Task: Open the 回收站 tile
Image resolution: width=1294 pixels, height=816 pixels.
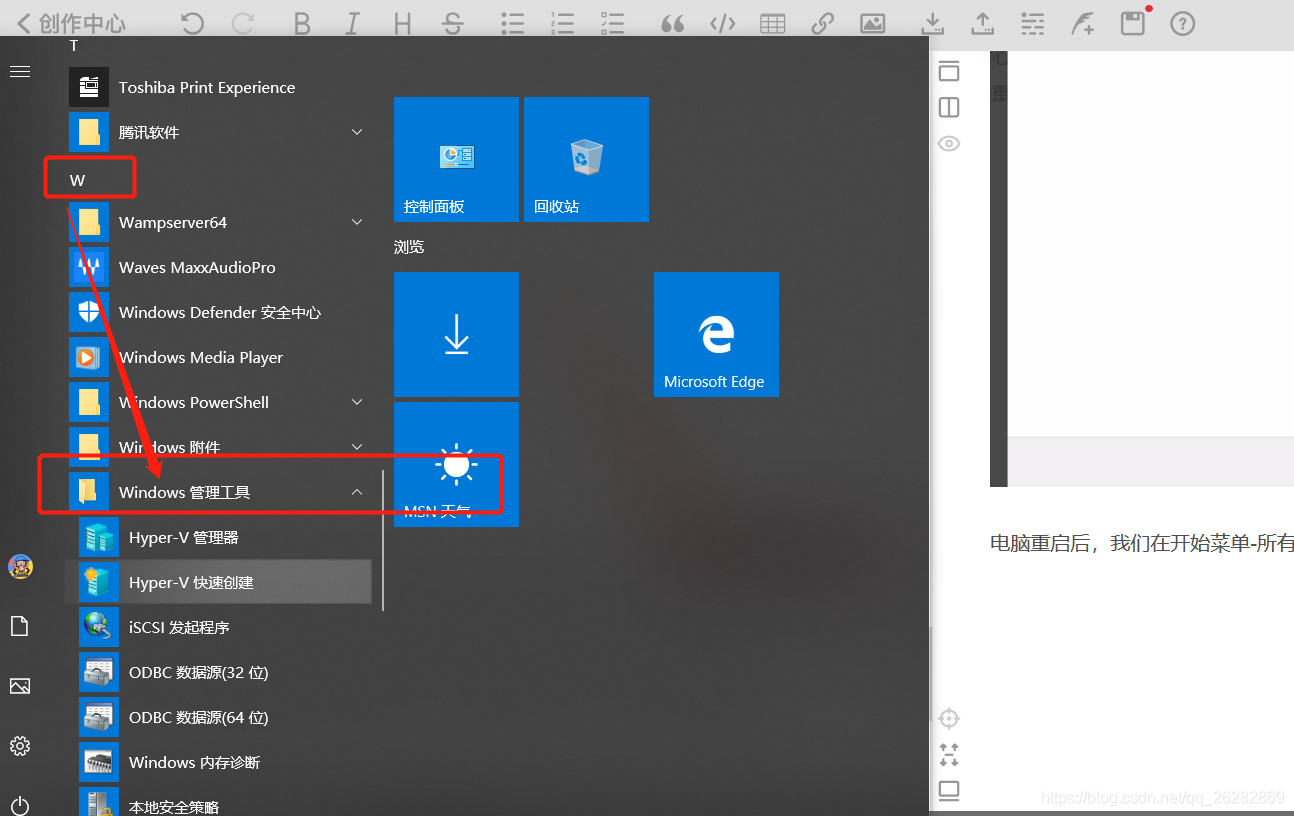Action: pos(586,159)
